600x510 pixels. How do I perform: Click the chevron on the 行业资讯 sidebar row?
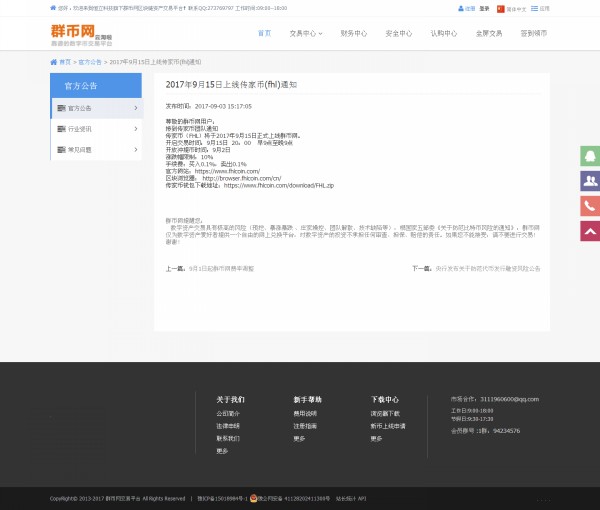136,129
